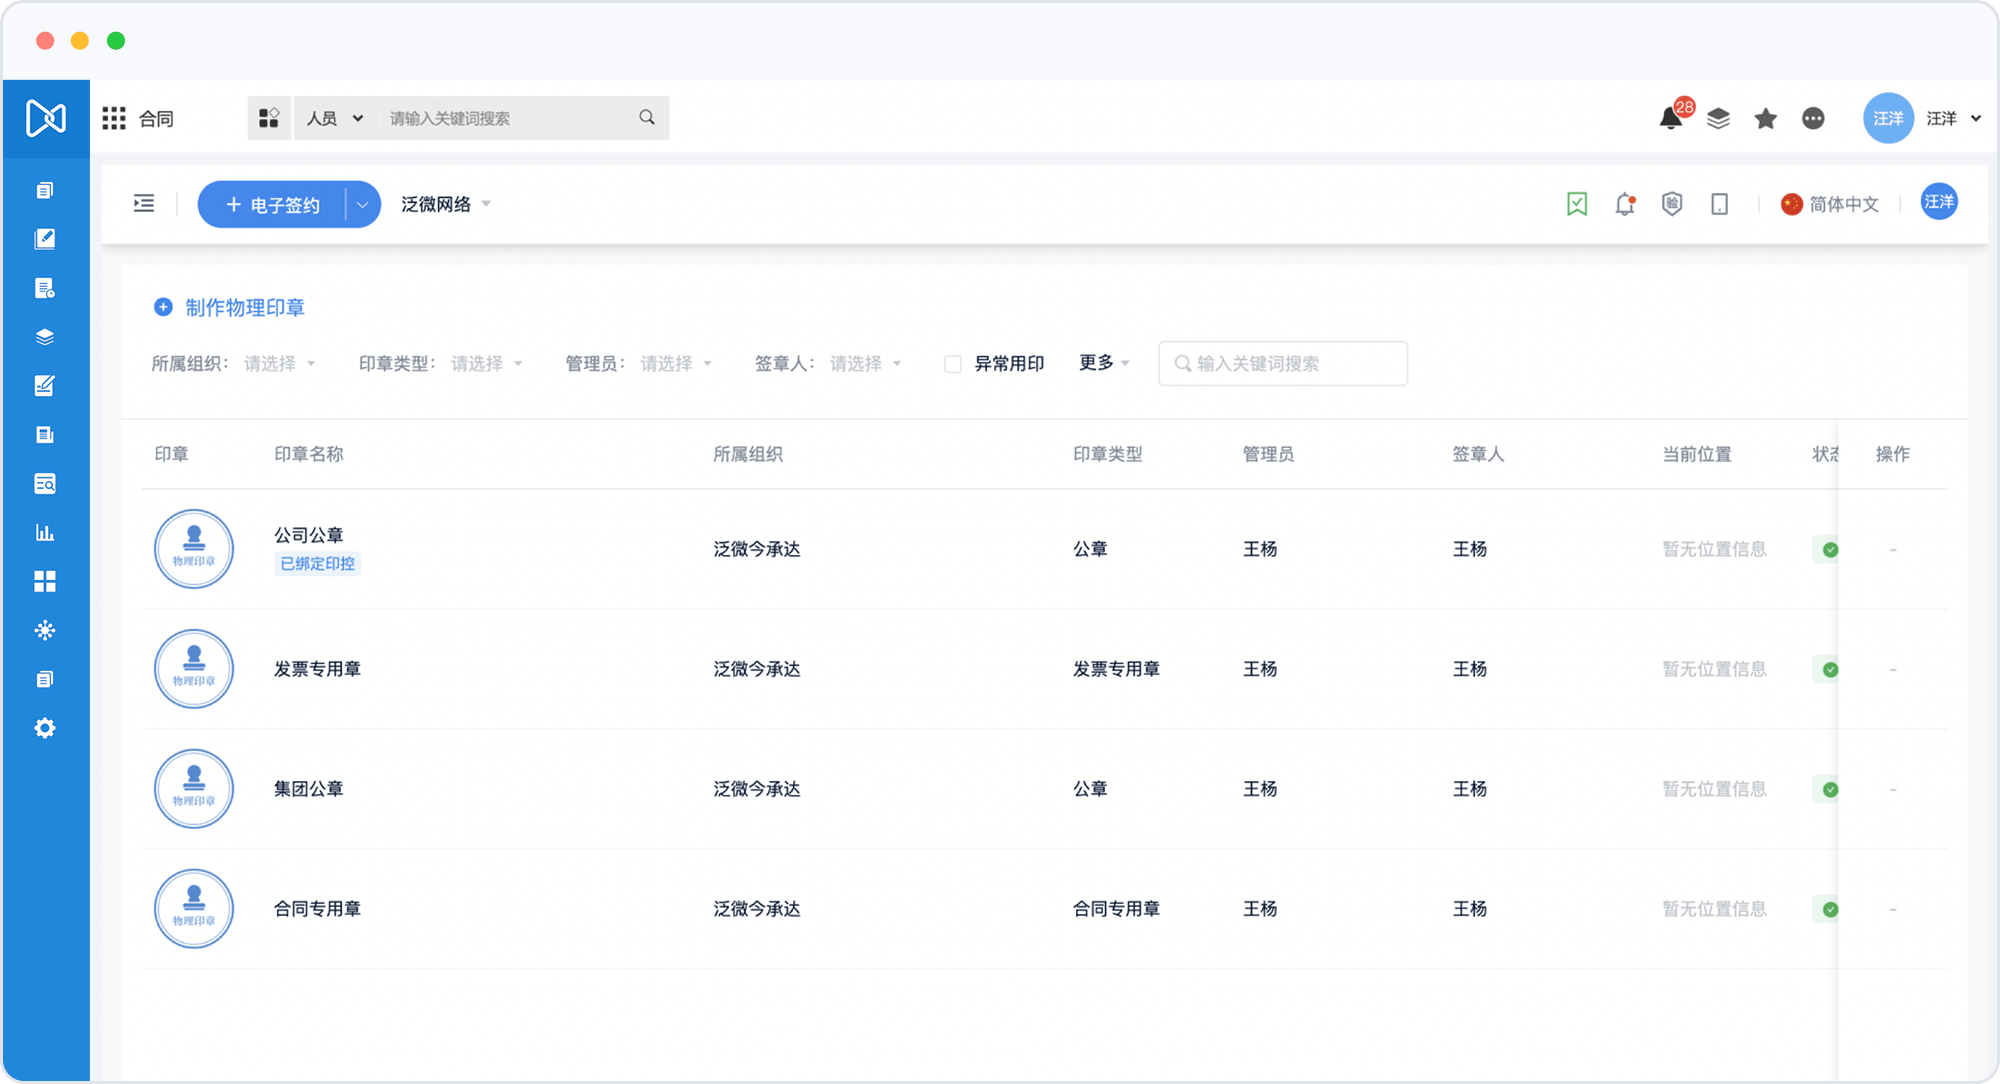Click the 公司公章 seal thumbnail
Viewport: 2000px width, 1084px height.
tap(194, 549)
